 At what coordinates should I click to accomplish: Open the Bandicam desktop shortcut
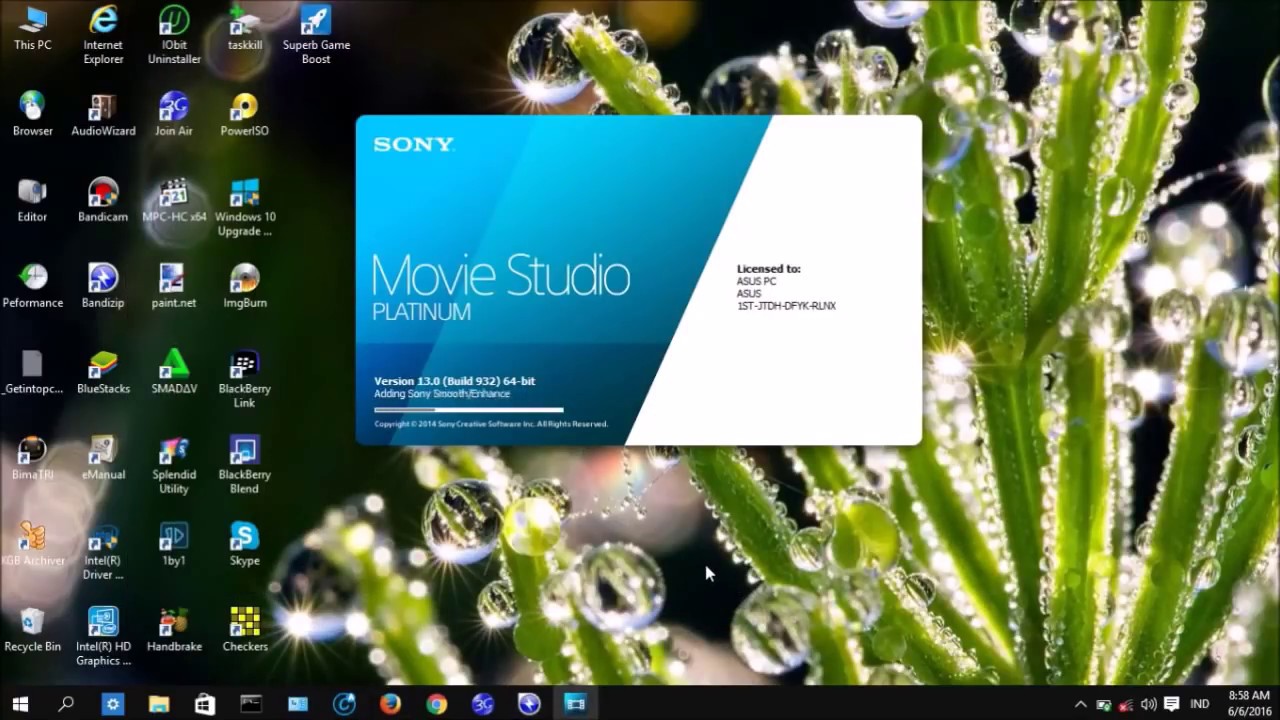pyautogui.click(x=103, y=201)
